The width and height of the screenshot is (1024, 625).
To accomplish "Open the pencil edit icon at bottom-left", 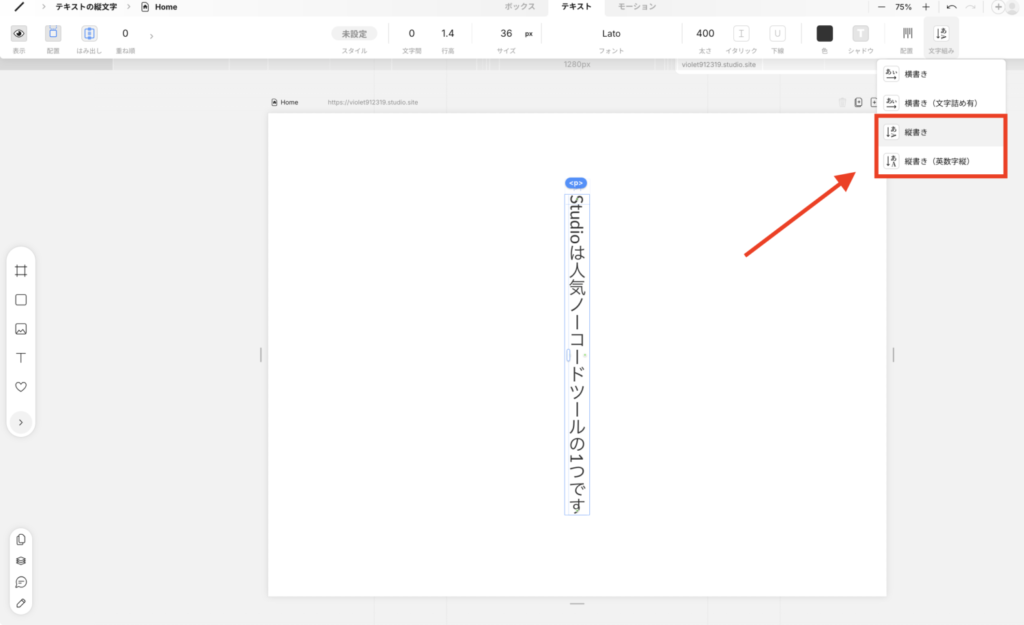I will [21, 603].
